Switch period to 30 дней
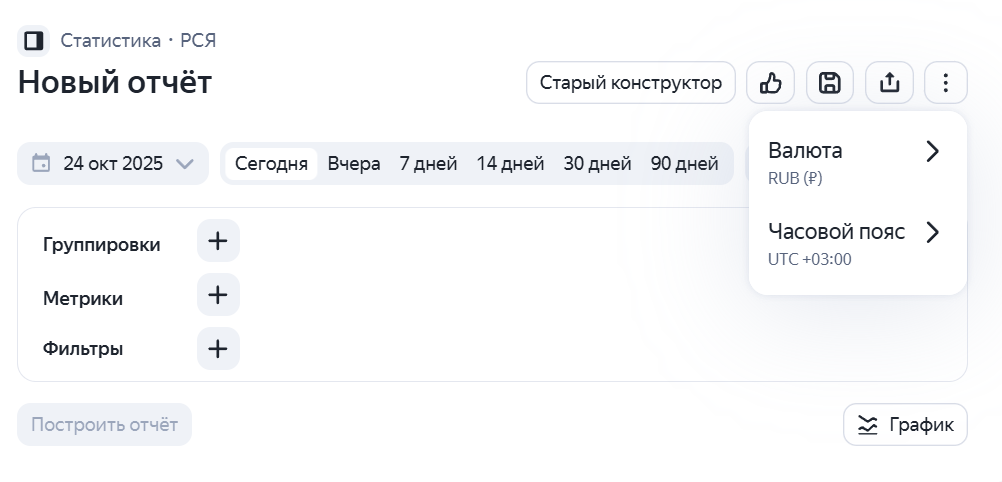Screen dimensions: 1002x482 (597, 164)
